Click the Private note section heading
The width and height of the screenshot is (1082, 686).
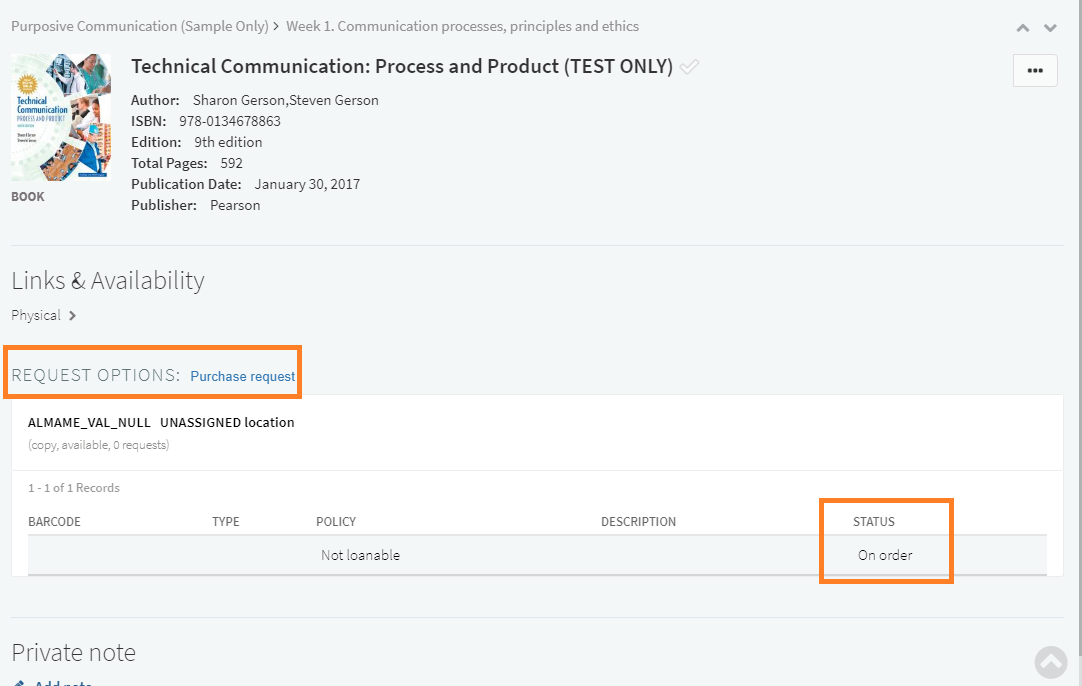[x=74, y=653]
